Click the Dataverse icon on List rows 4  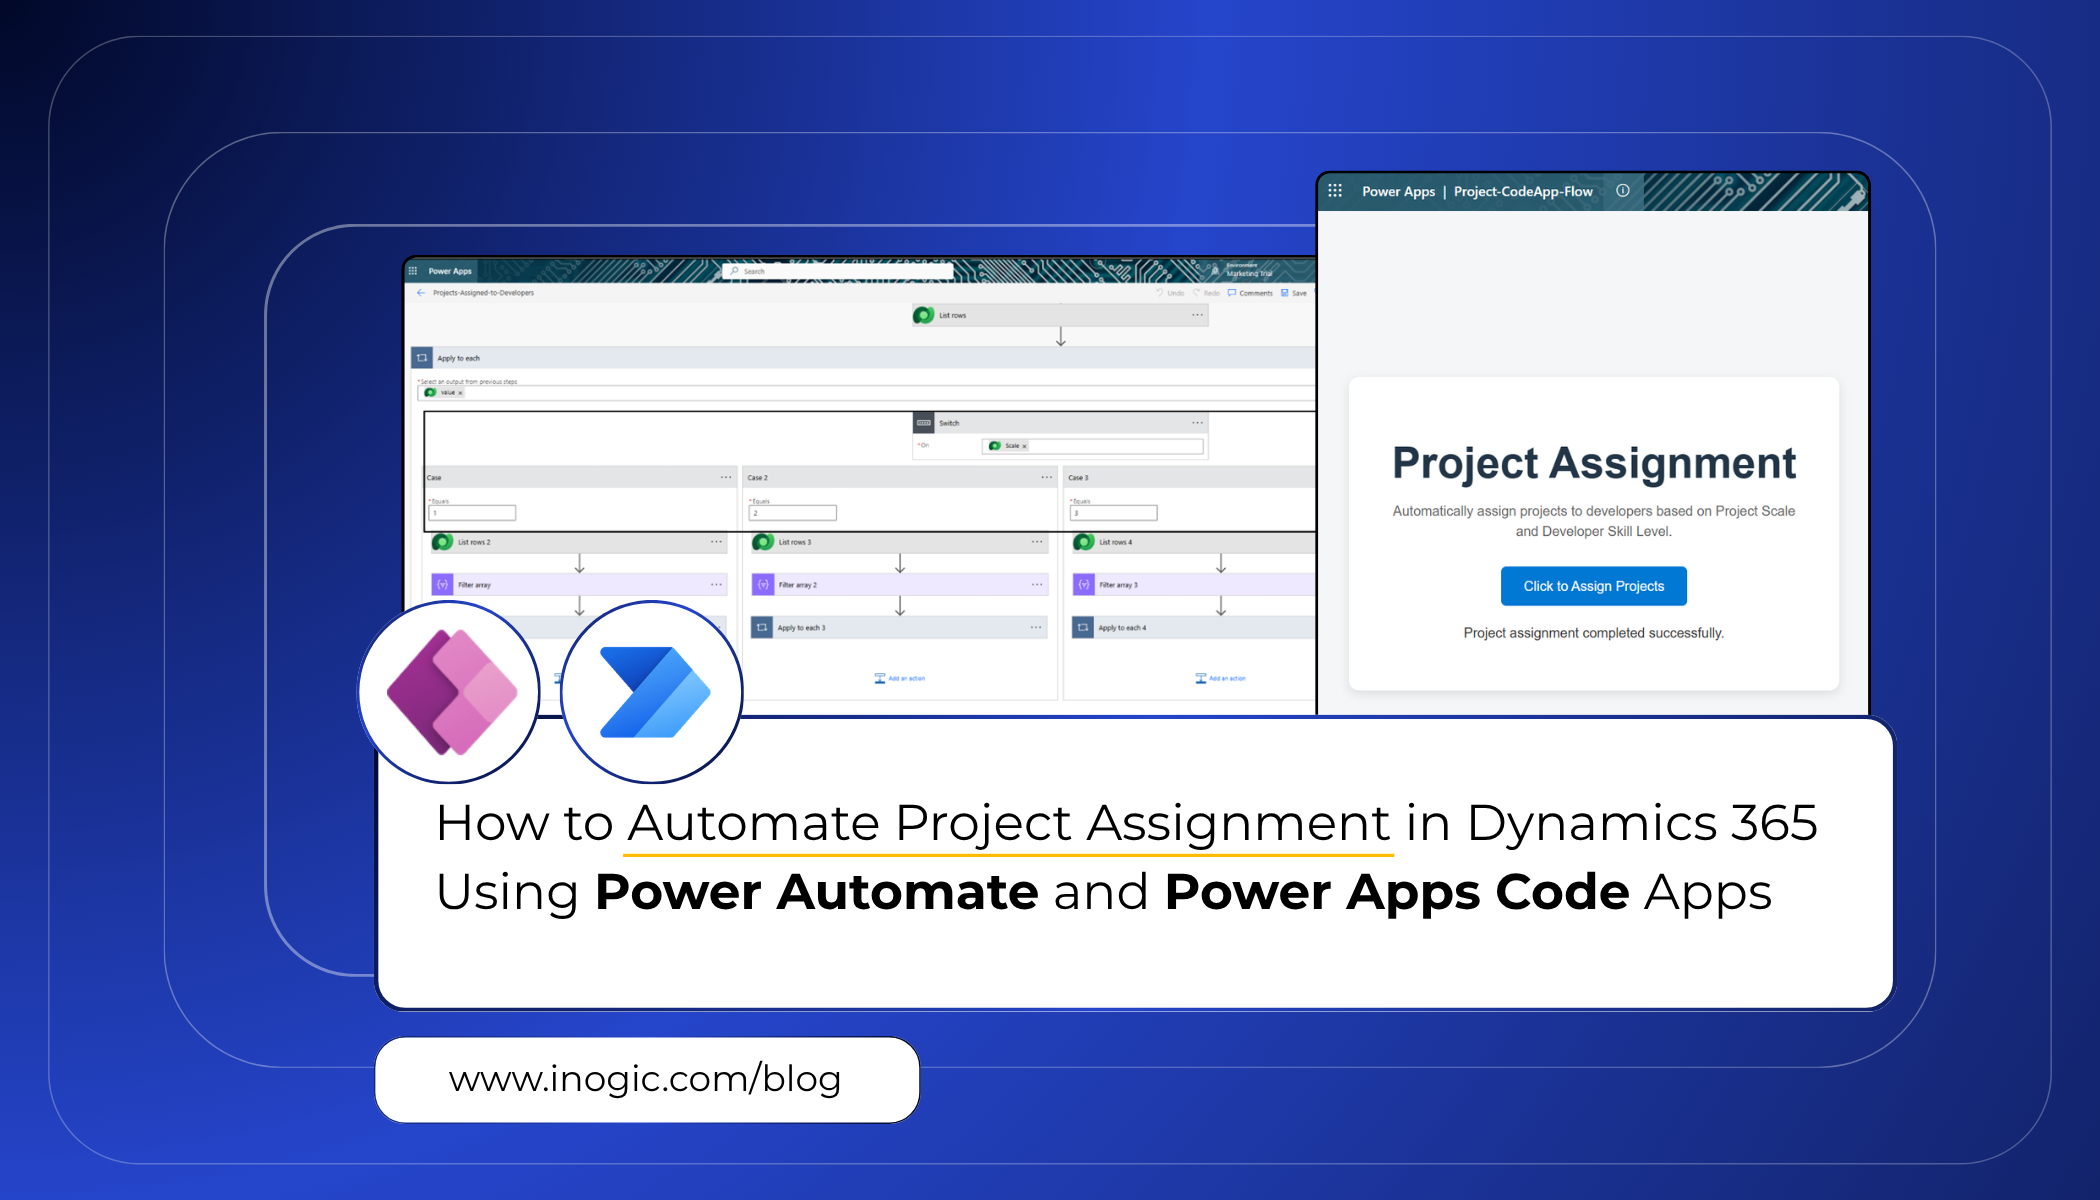1083,542
